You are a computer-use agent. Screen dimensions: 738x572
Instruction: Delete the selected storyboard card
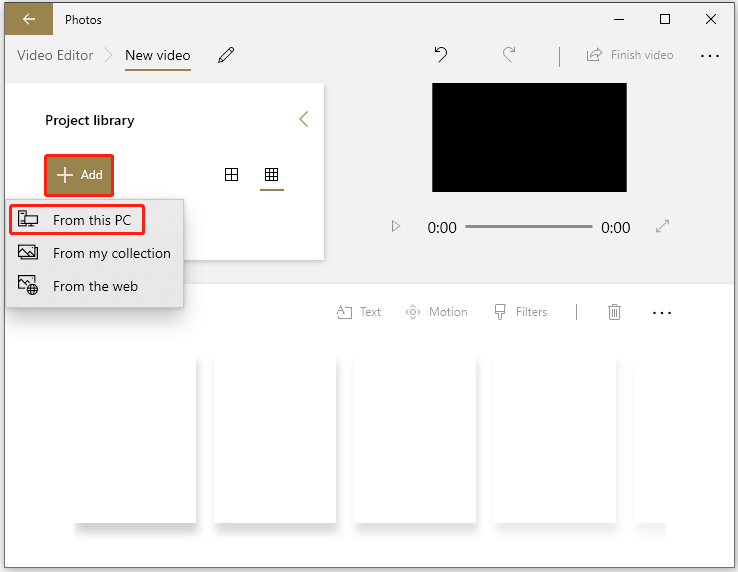point(614,312)
